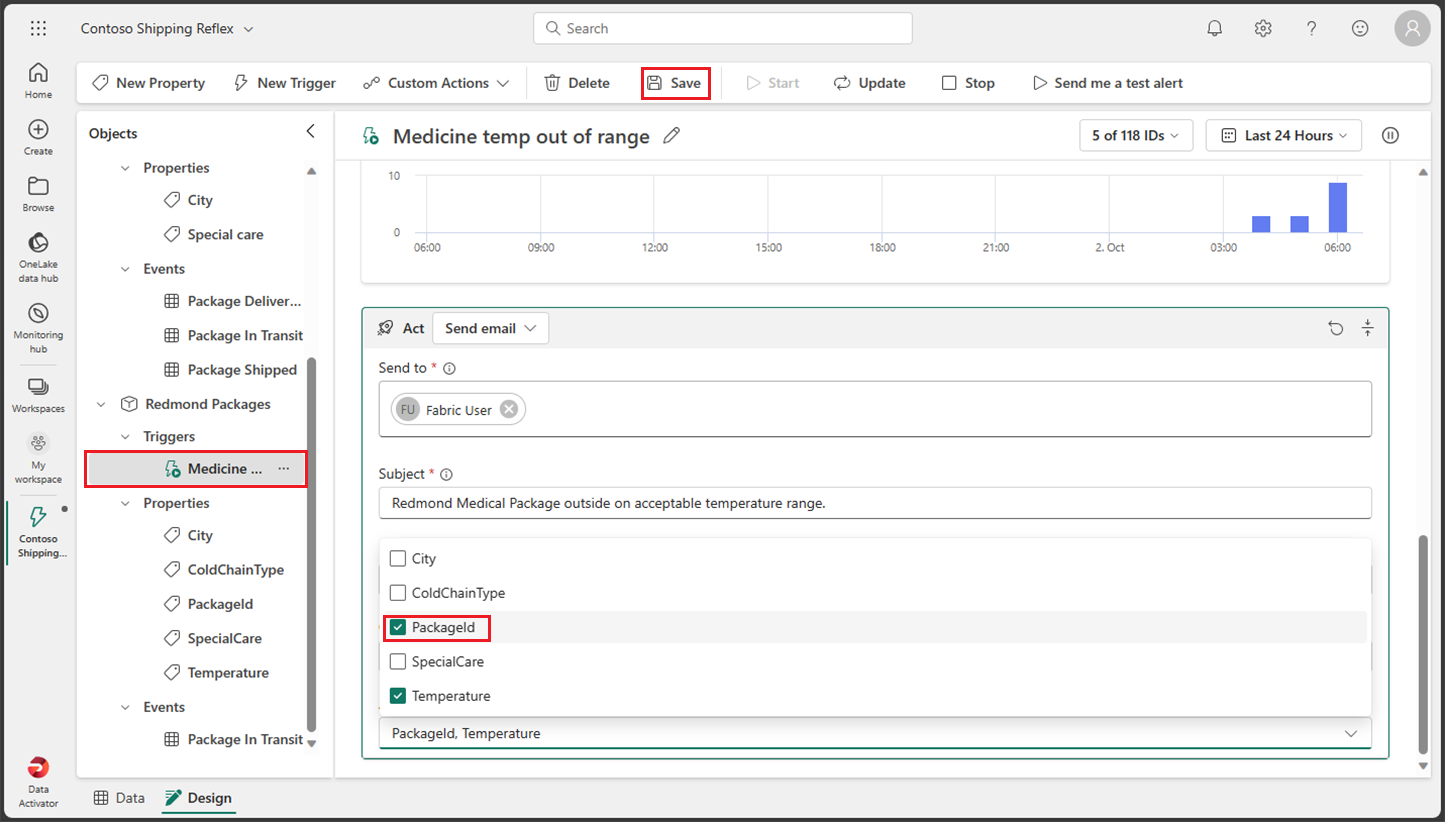Open Last 24 Hours time range dropdown
Viewport: 1445px width, 822px height.
click(x=1284, y=135)
